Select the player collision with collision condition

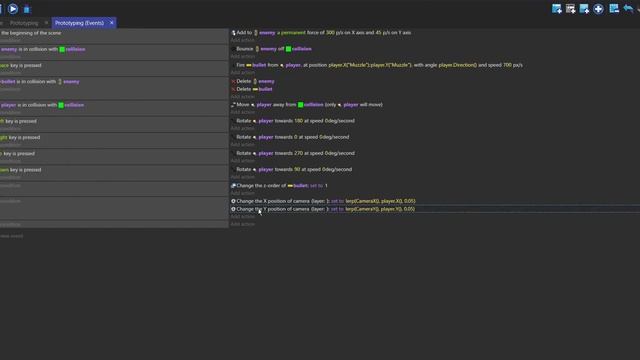click(x=42, y=105)
